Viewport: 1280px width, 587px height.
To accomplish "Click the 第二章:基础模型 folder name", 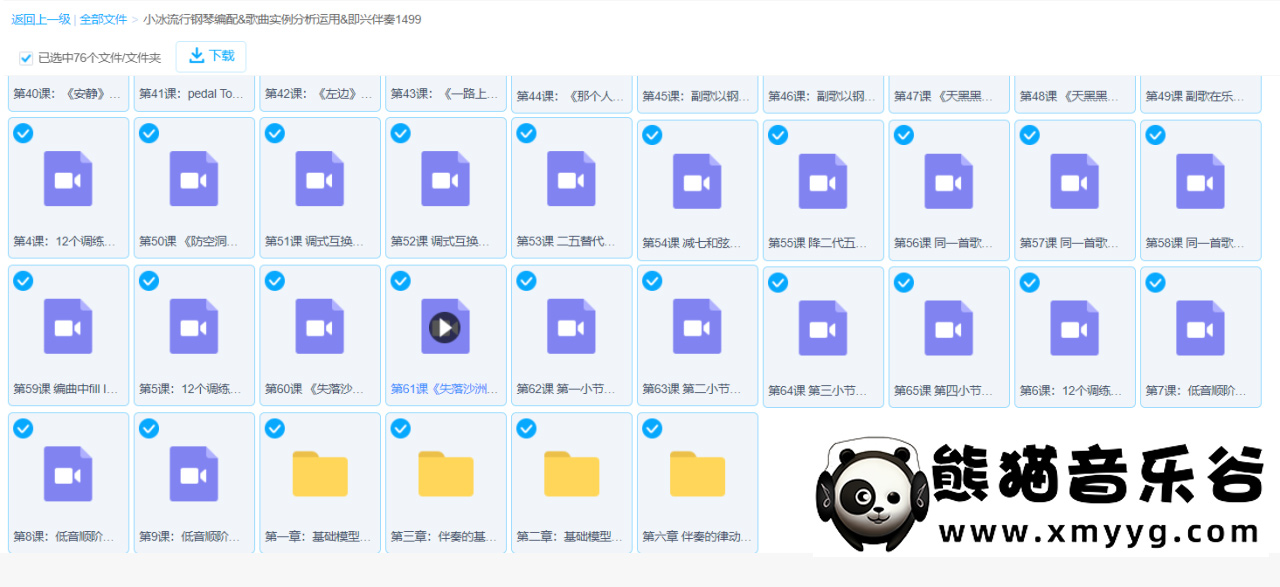I will (571, 537).
